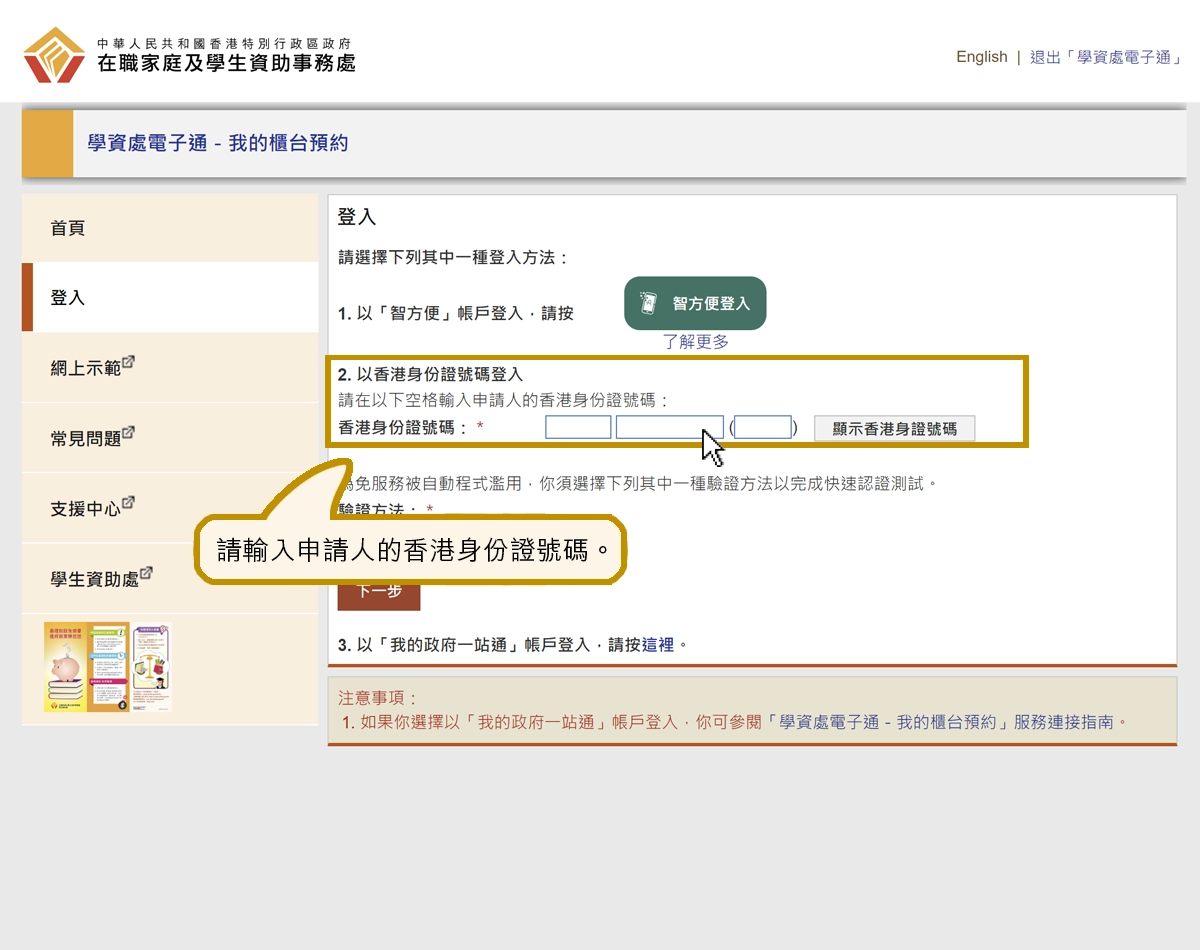Open the 了解更多 link
Screen dimensions: 1200x950
696,342
